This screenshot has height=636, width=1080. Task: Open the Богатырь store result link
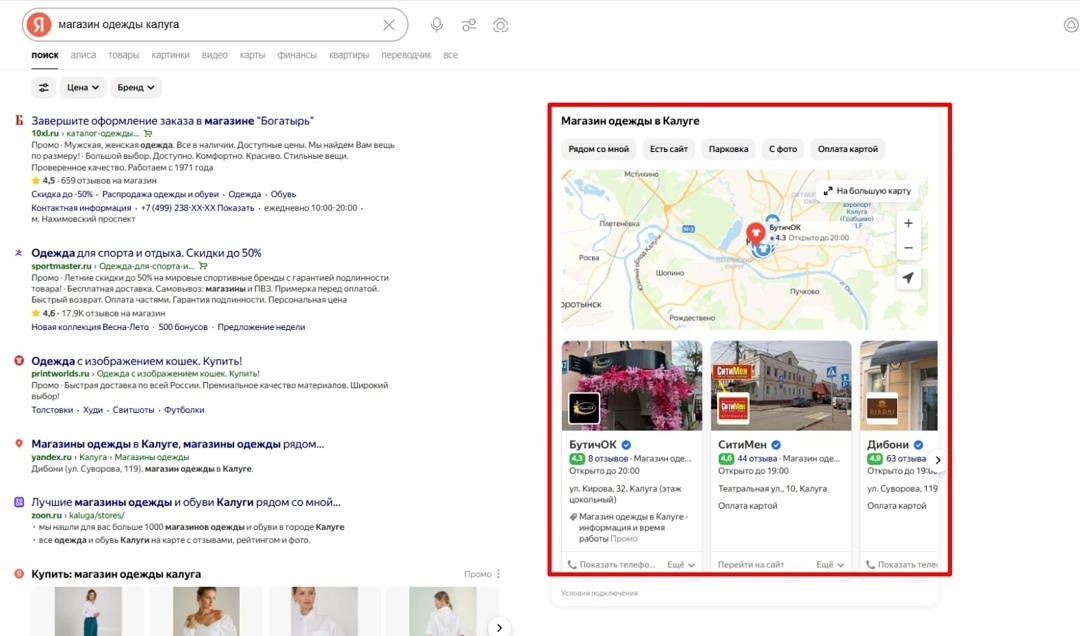point(172,121)
